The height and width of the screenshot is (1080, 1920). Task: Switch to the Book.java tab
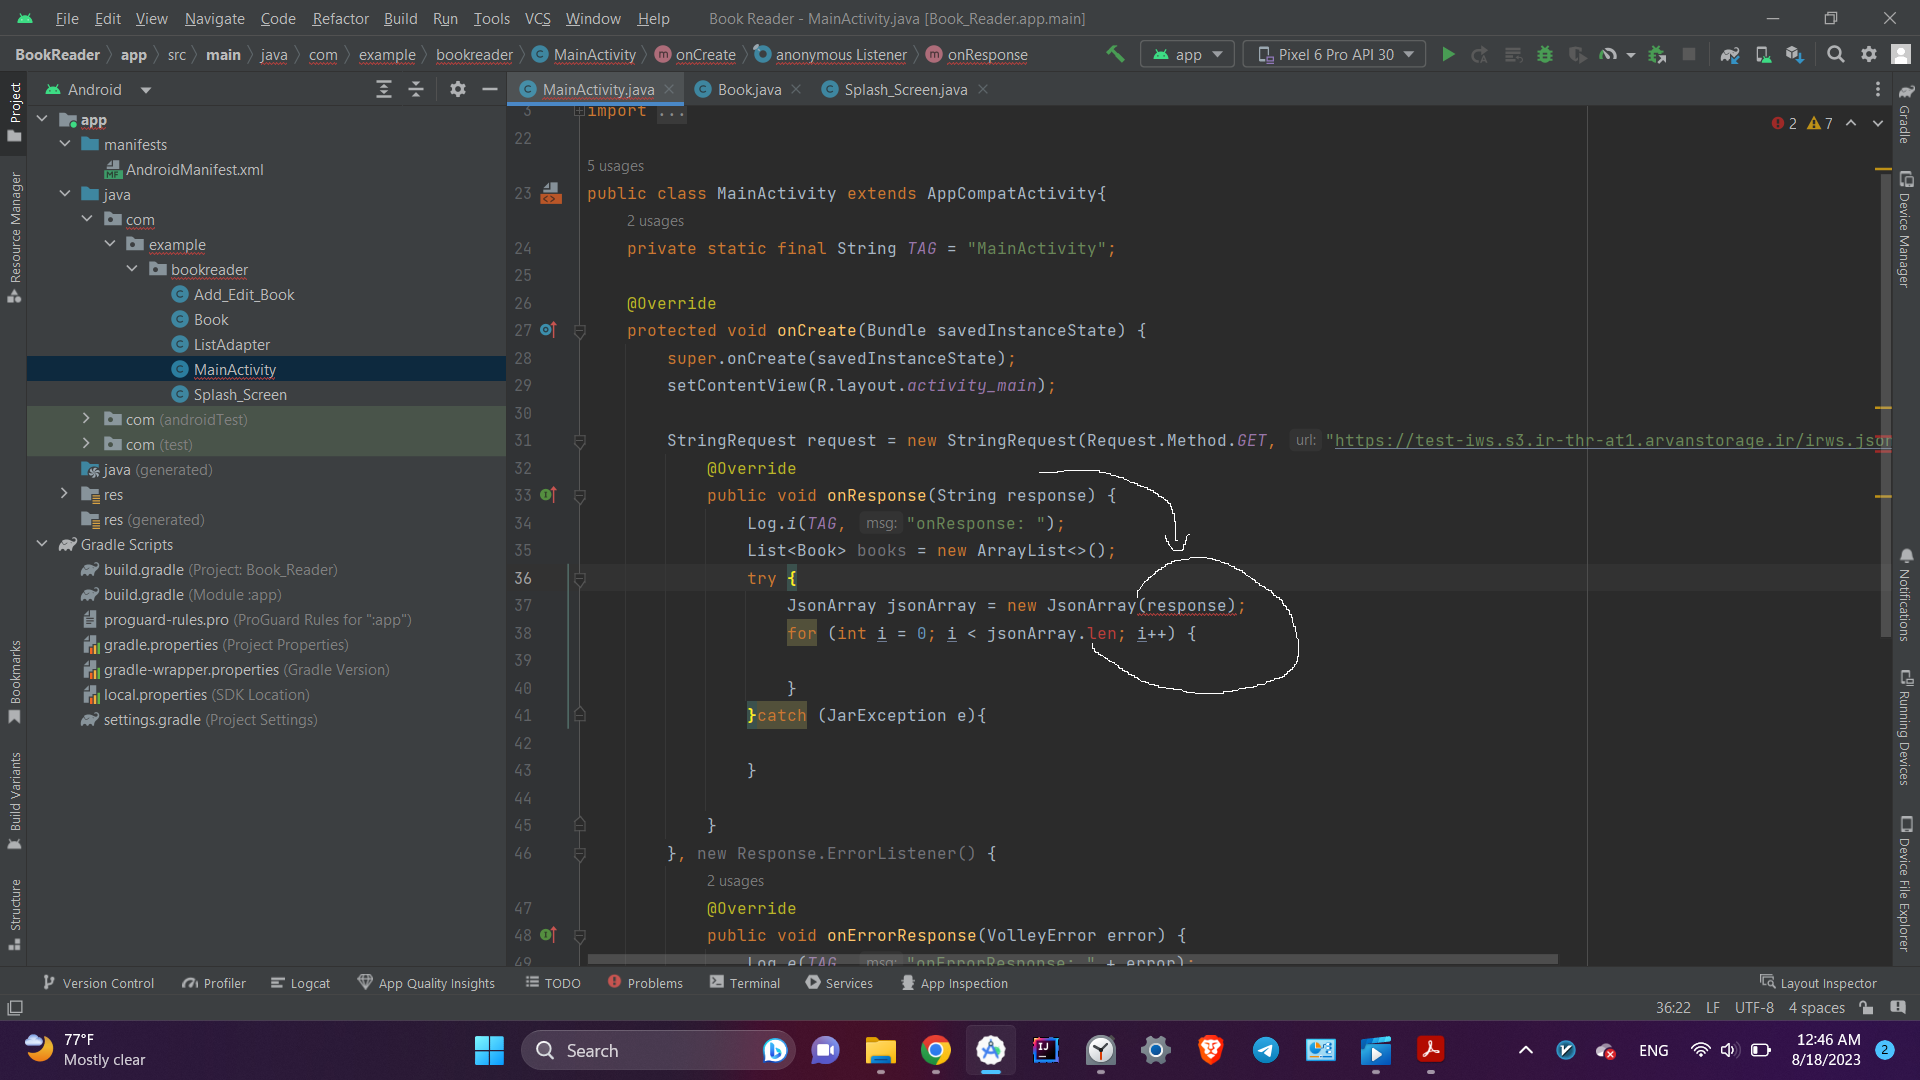(x=748, y=89)
